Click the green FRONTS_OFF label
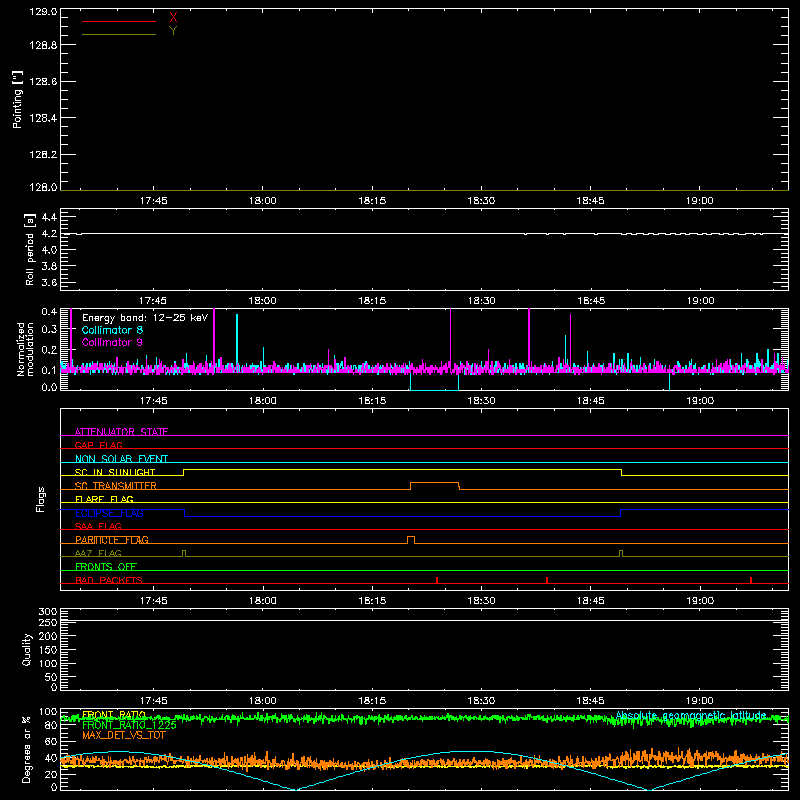 pos(106,567)
